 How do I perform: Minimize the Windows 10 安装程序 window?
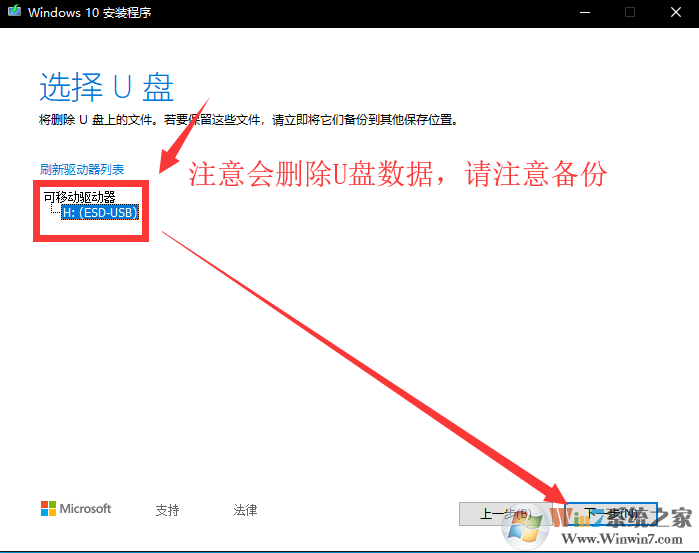[582, 12]
